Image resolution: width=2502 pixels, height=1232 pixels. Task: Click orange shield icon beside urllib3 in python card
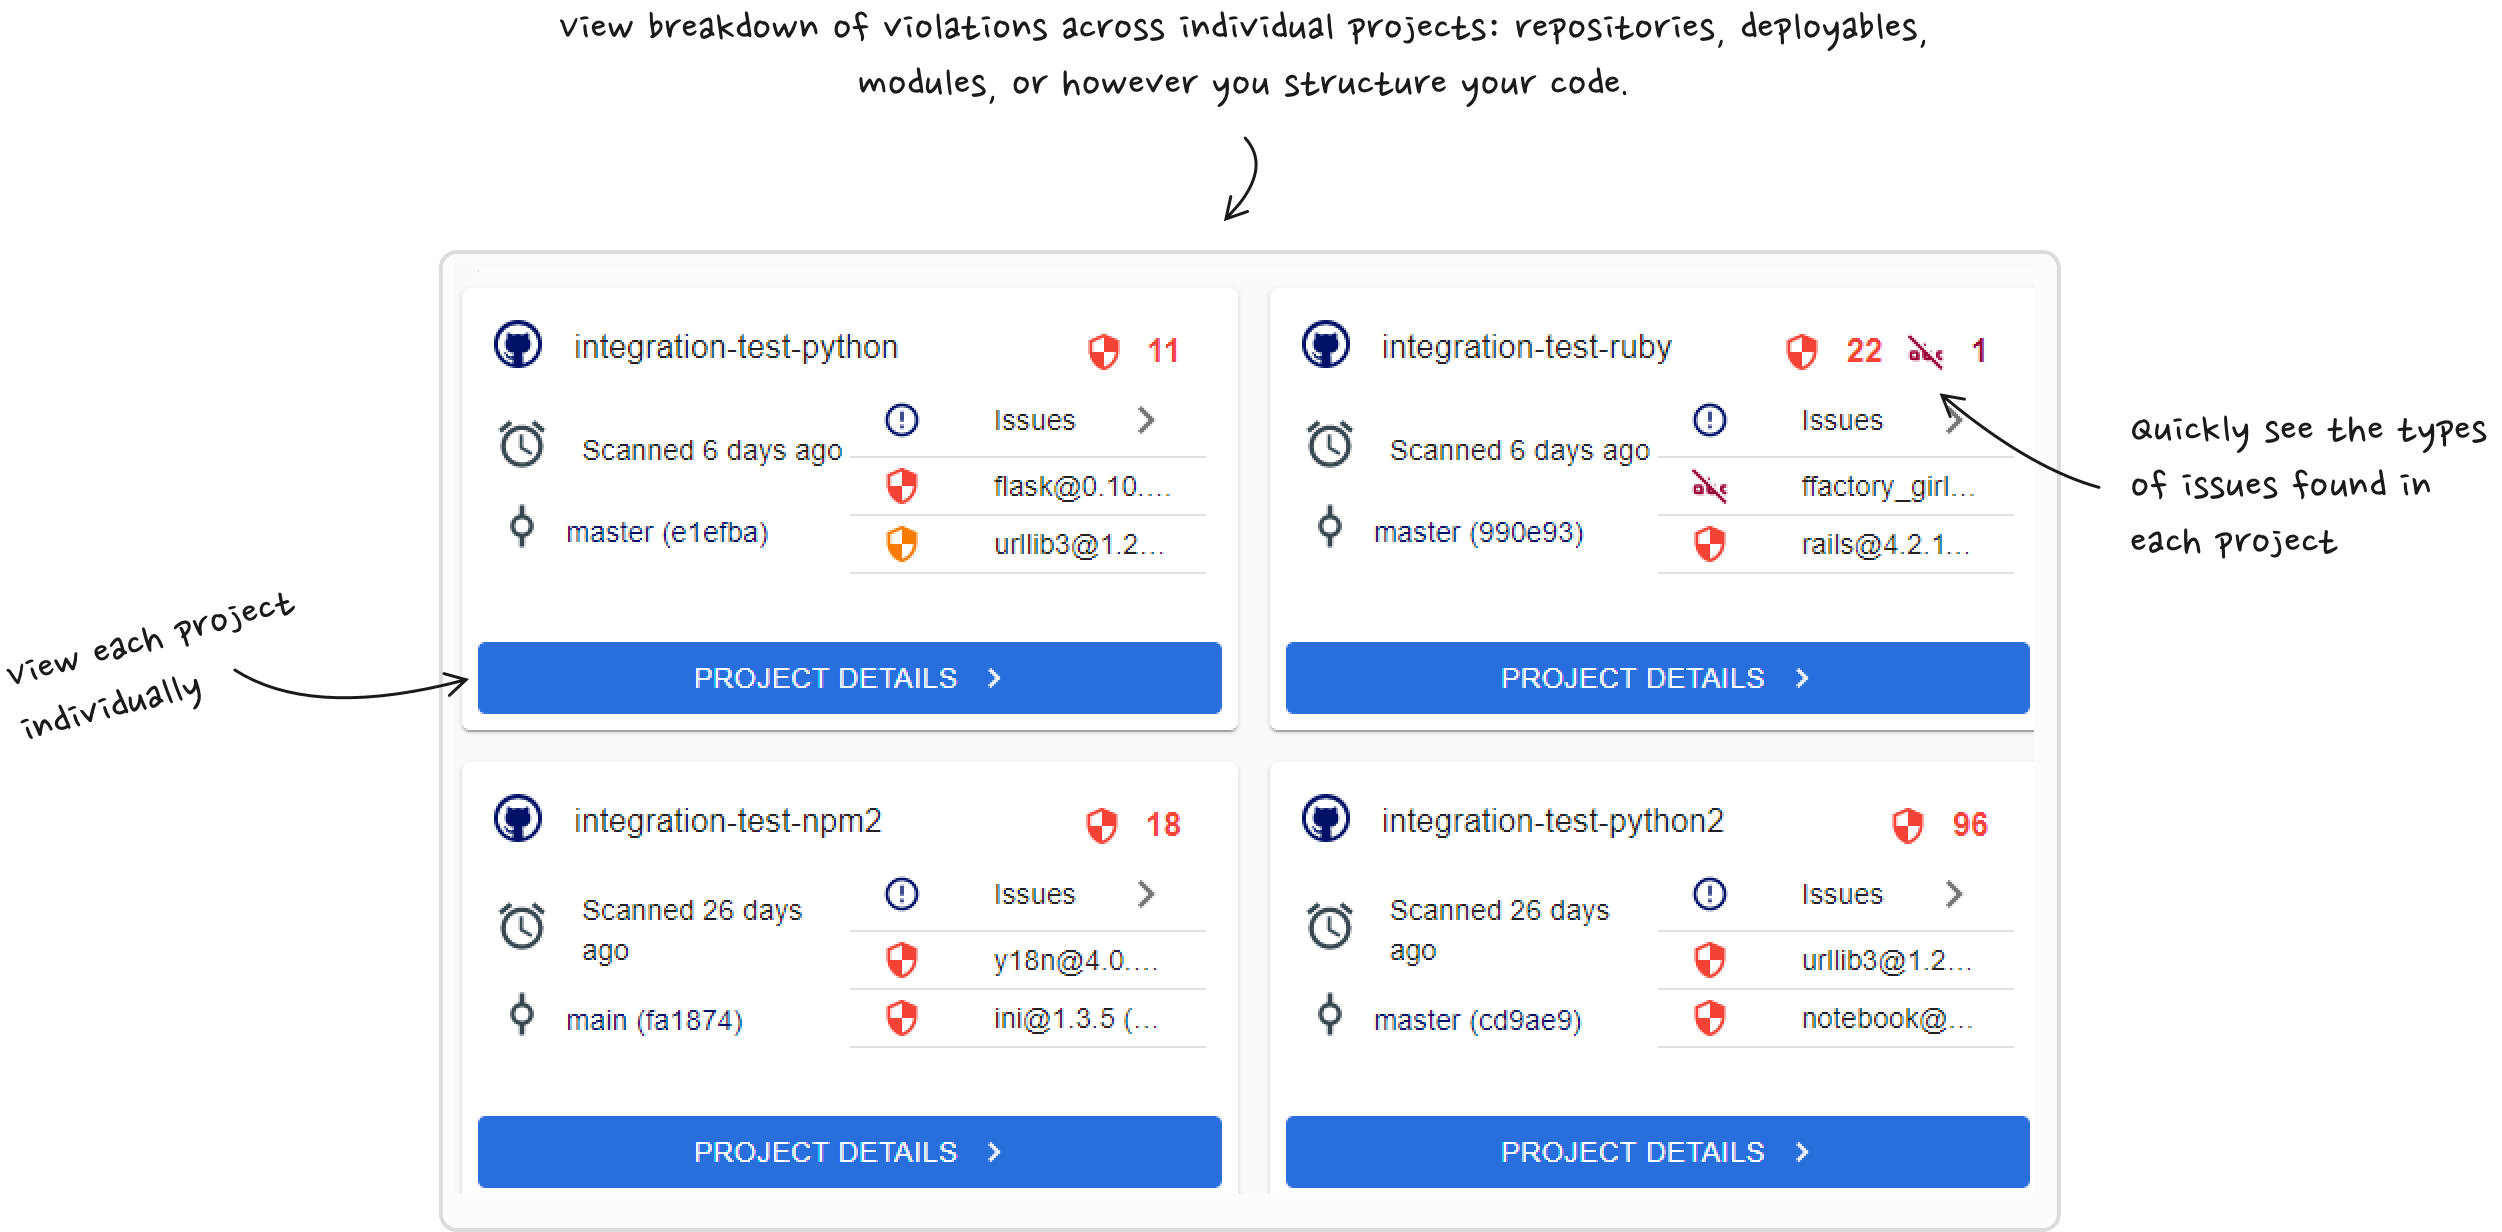point(902,545)
